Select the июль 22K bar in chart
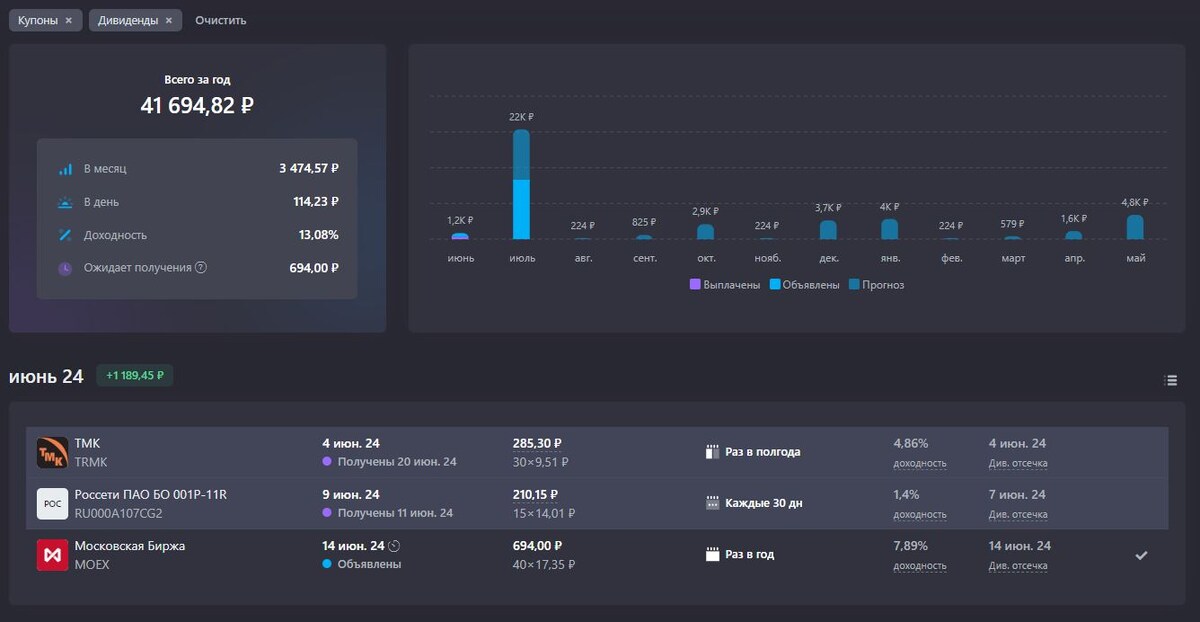 point(522,184)
